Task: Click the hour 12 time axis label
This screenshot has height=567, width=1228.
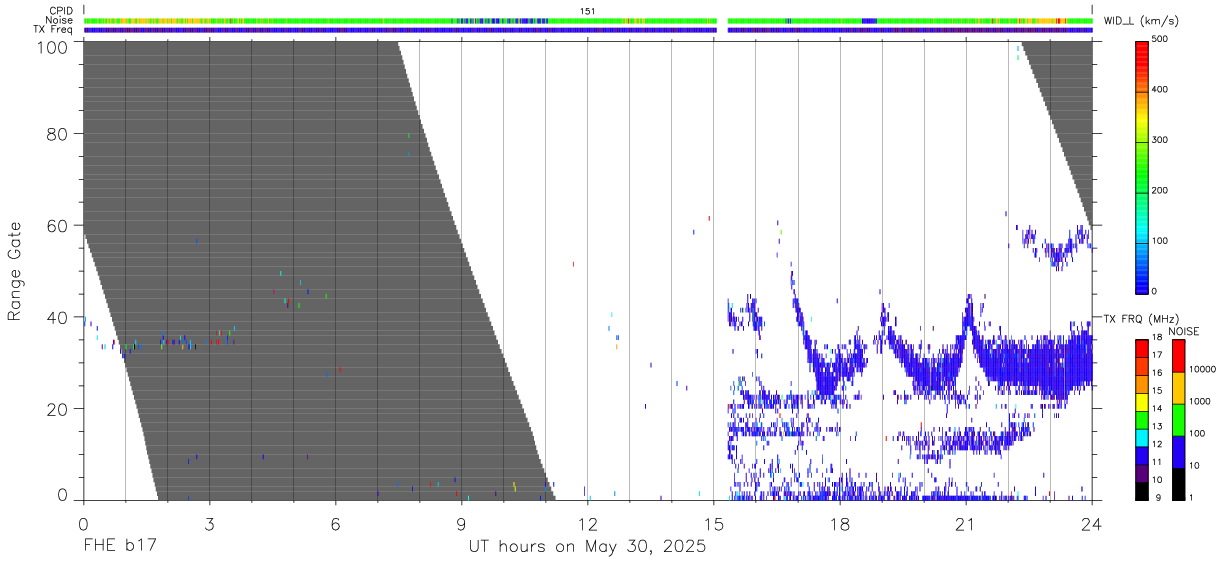Action: click(587, 523)
